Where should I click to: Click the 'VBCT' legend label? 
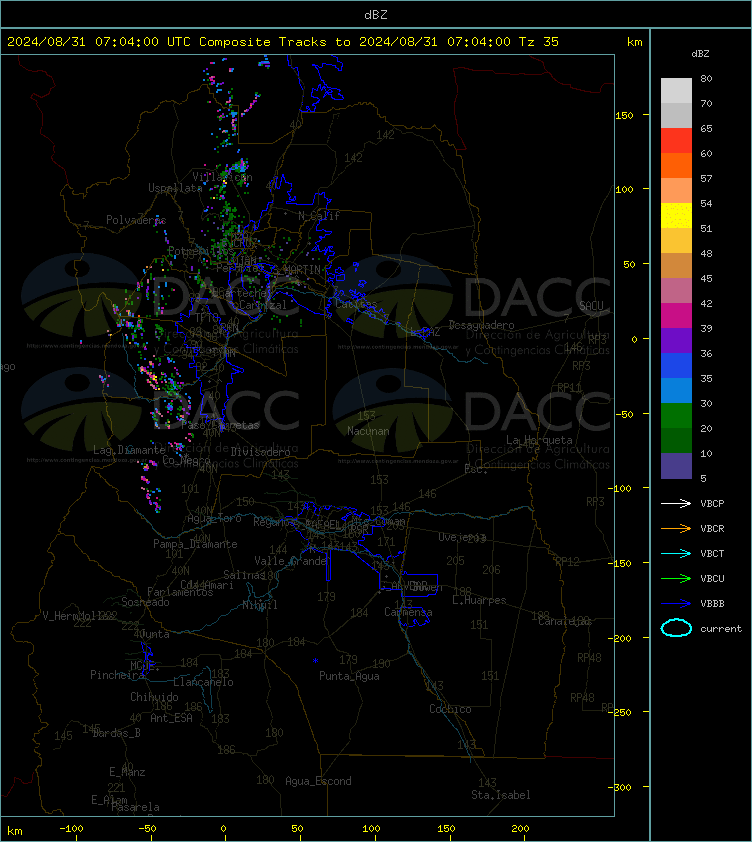pyautogui.click(x=712, y=553)
